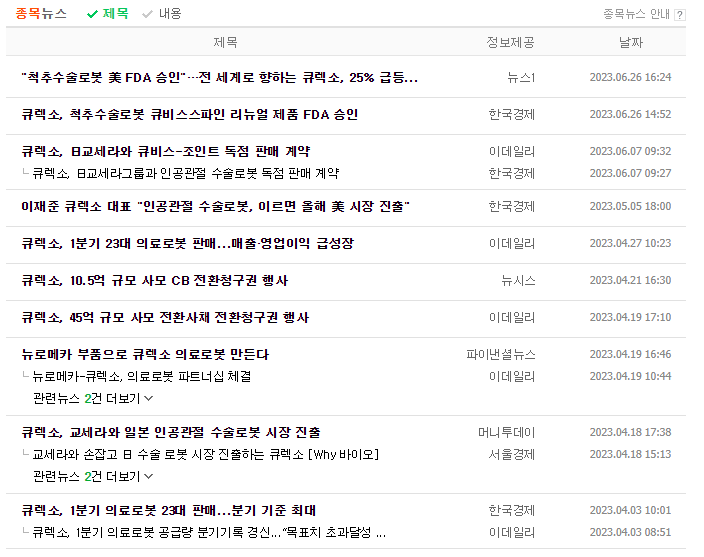Open sub-article 교세라와 손잡고 日 수술 로봇 [Why 바이오]
Screen dimensions: 704x557
(206, 454)
